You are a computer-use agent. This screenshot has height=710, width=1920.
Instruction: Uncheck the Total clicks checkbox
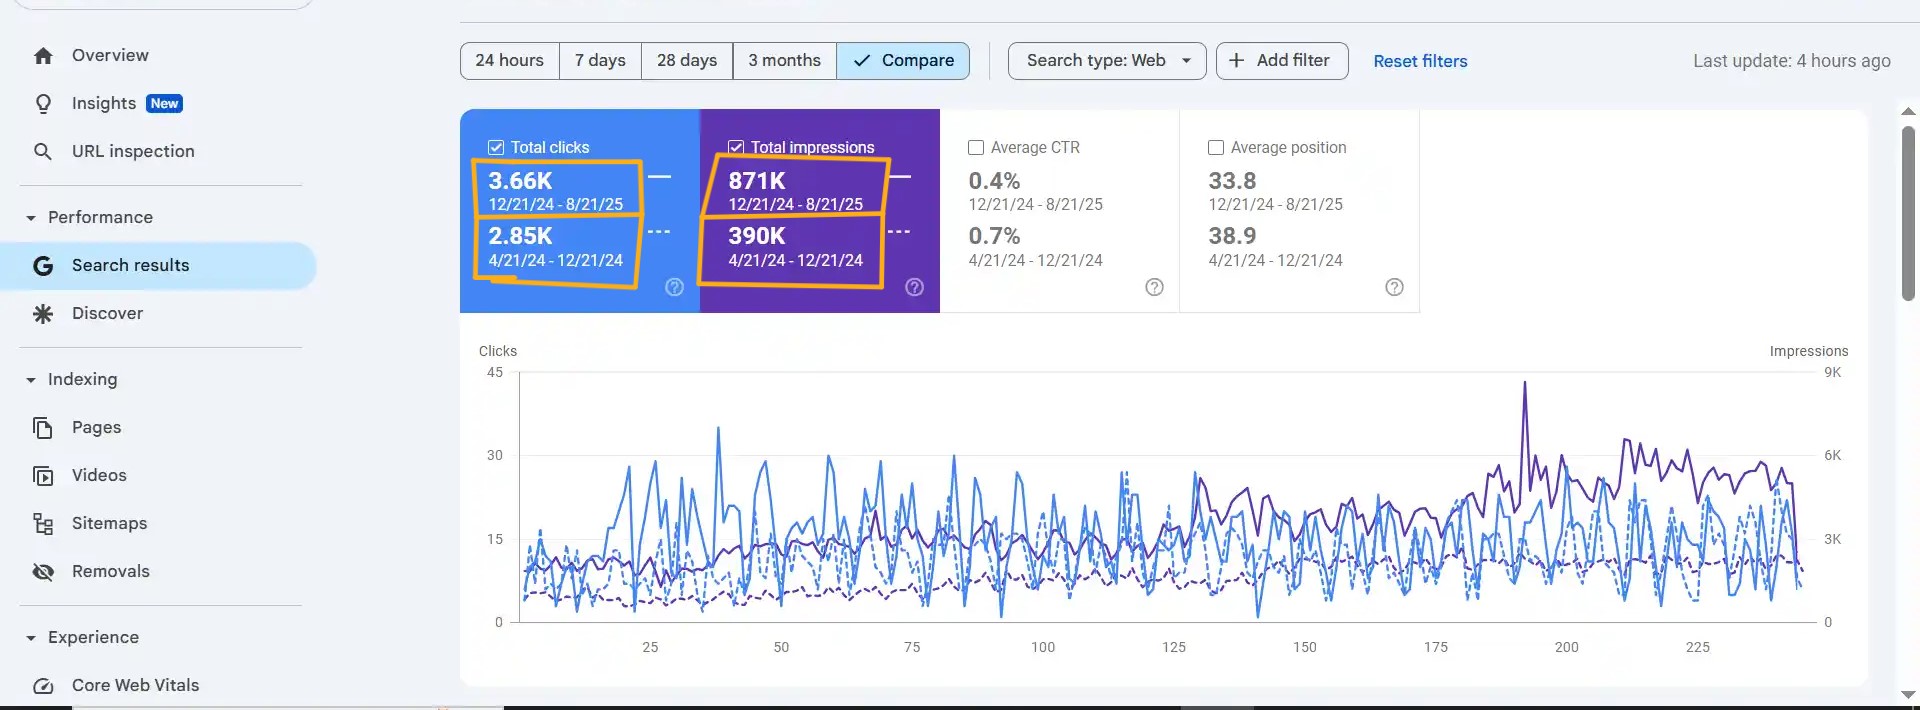[x=496, y=148]
